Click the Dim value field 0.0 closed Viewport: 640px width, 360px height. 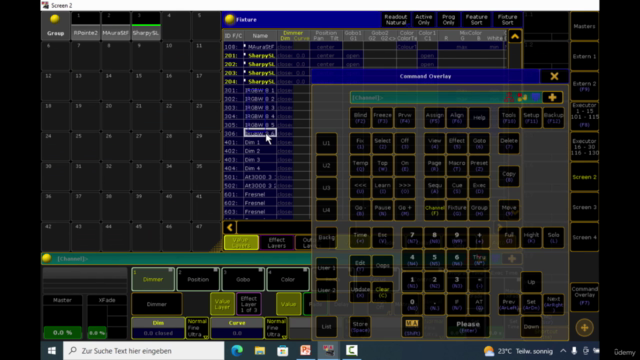158,333
